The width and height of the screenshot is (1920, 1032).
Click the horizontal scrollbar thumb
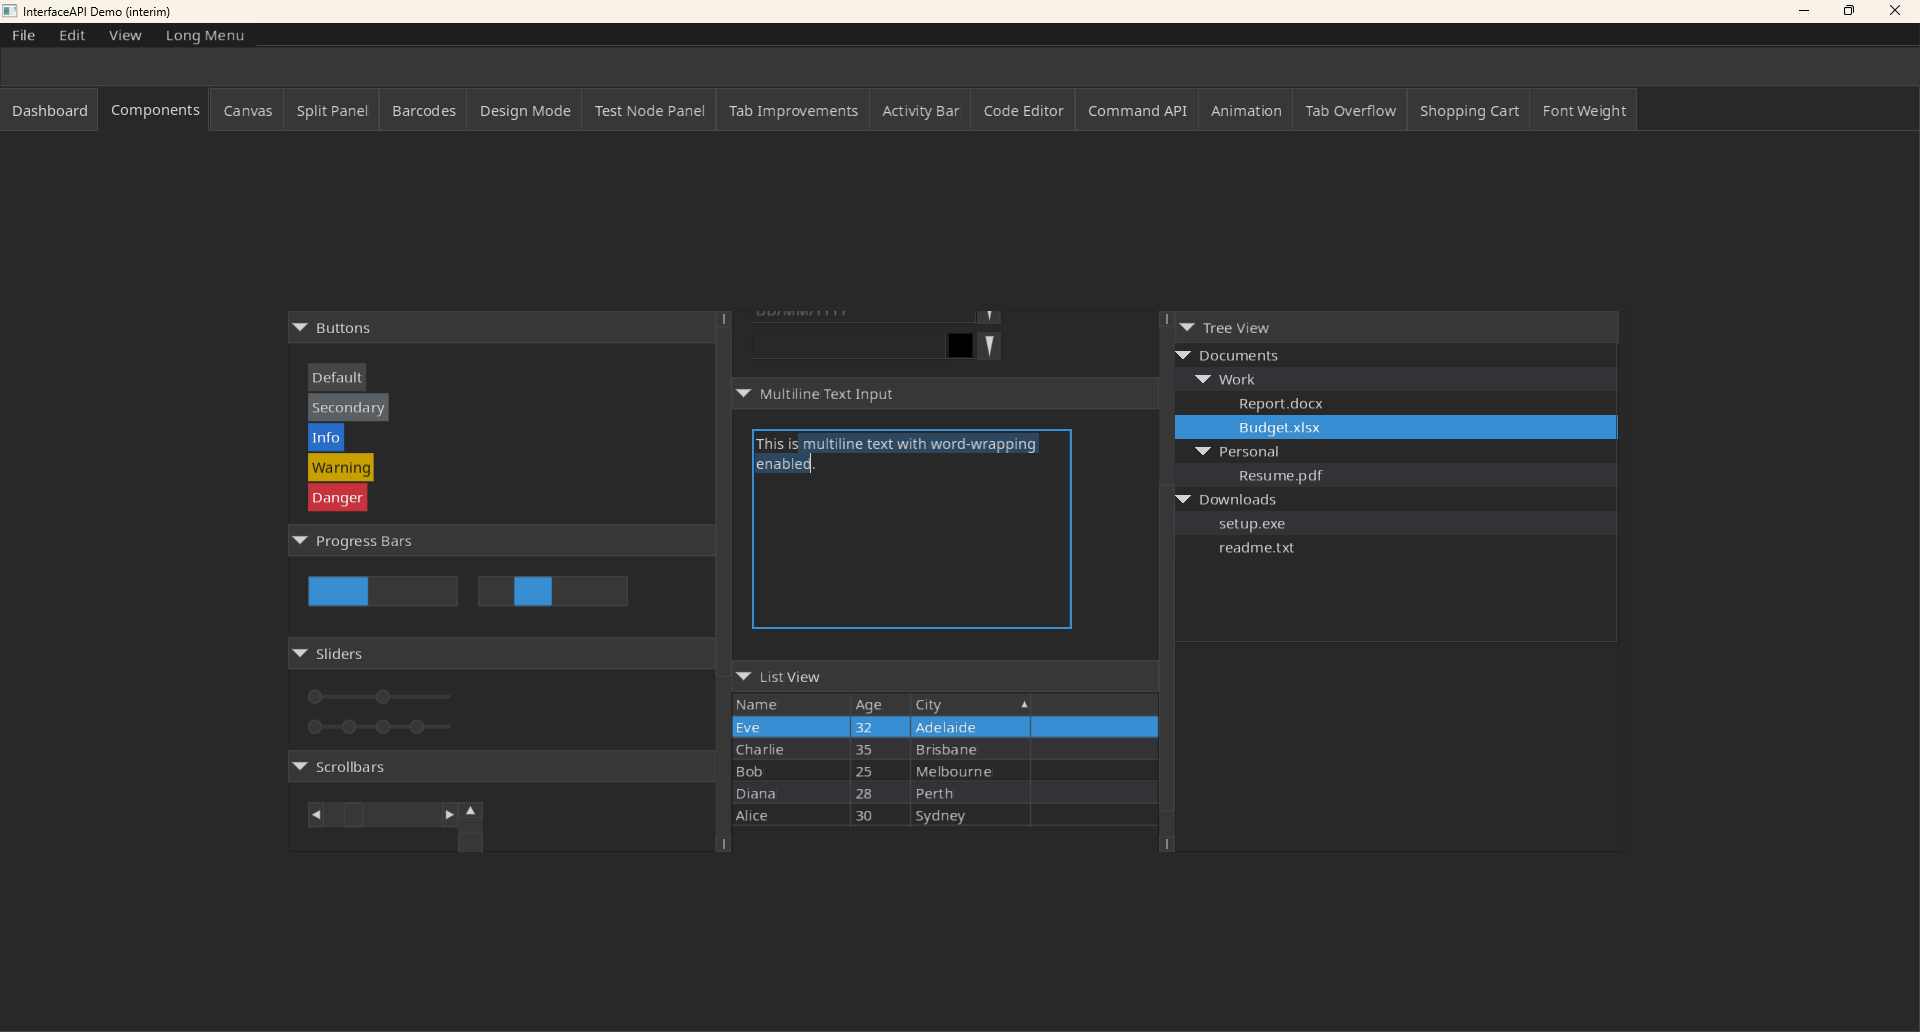354,815
